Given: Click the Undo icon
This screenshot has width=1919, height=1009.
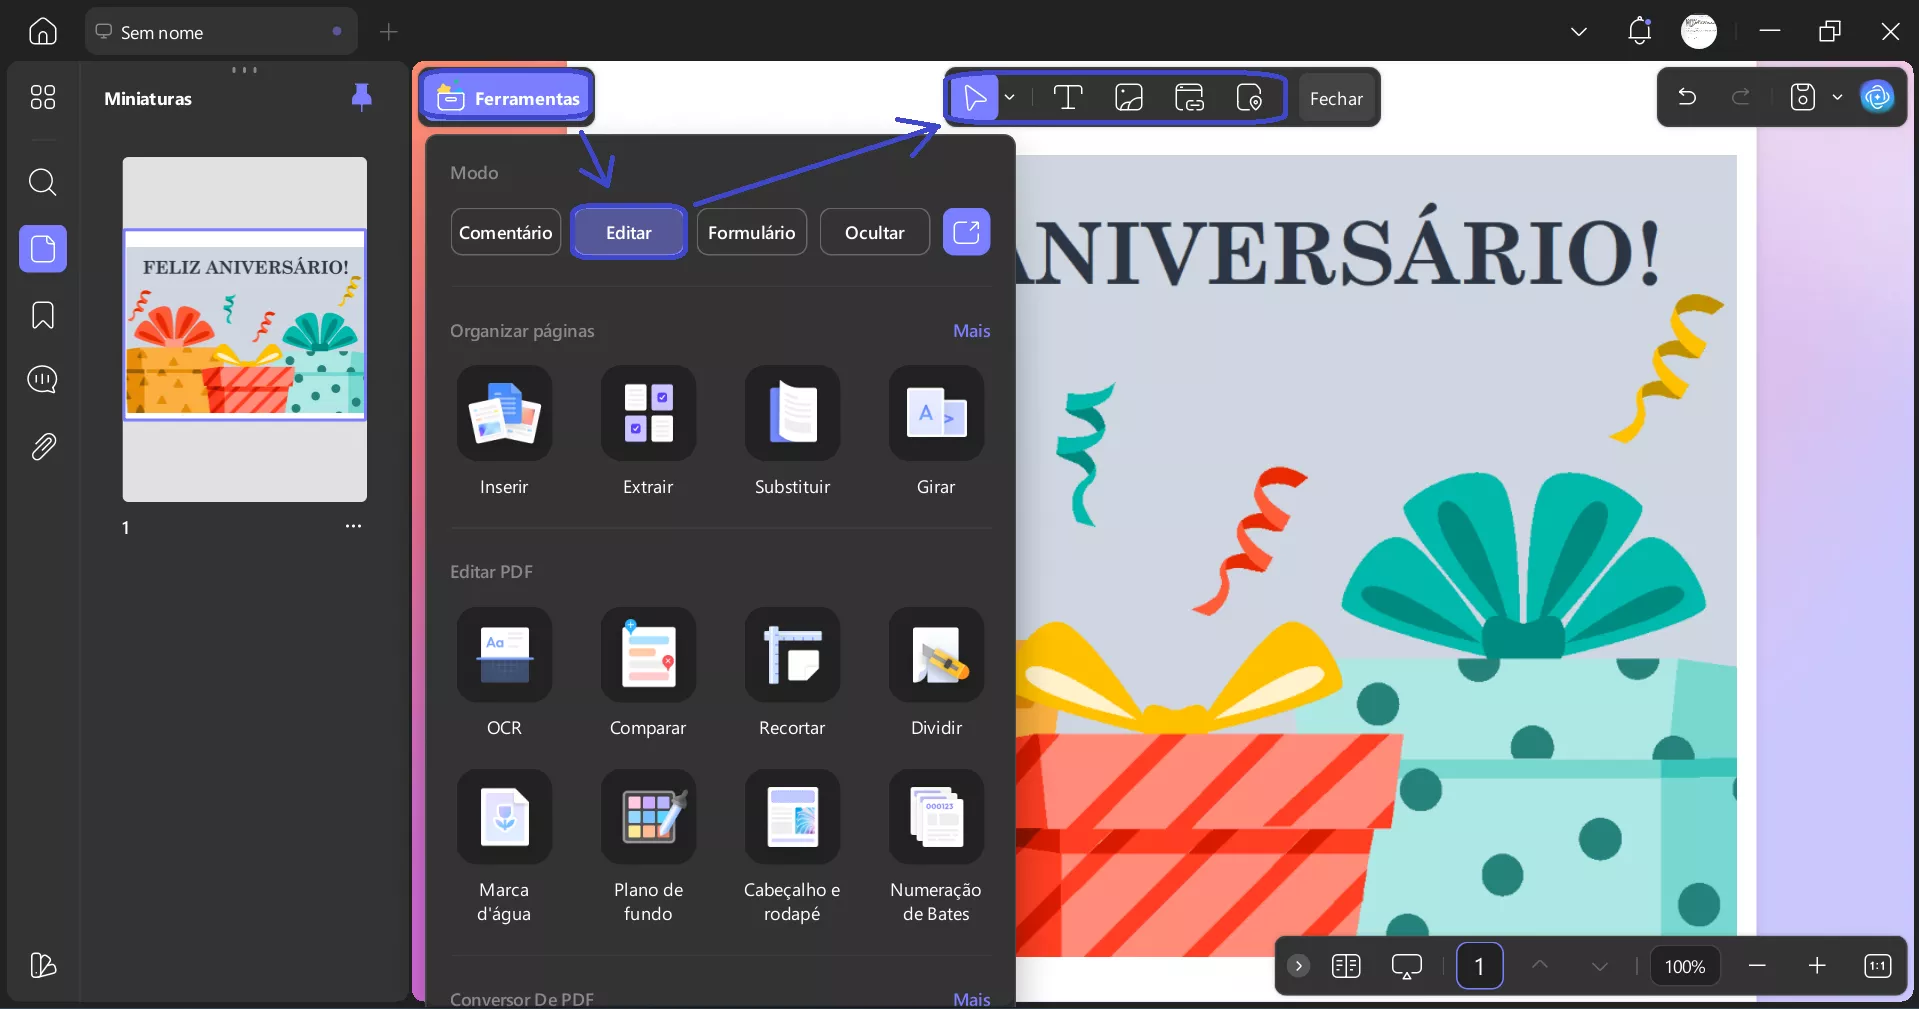Looking at the screenshot, I should [1687, 96].
